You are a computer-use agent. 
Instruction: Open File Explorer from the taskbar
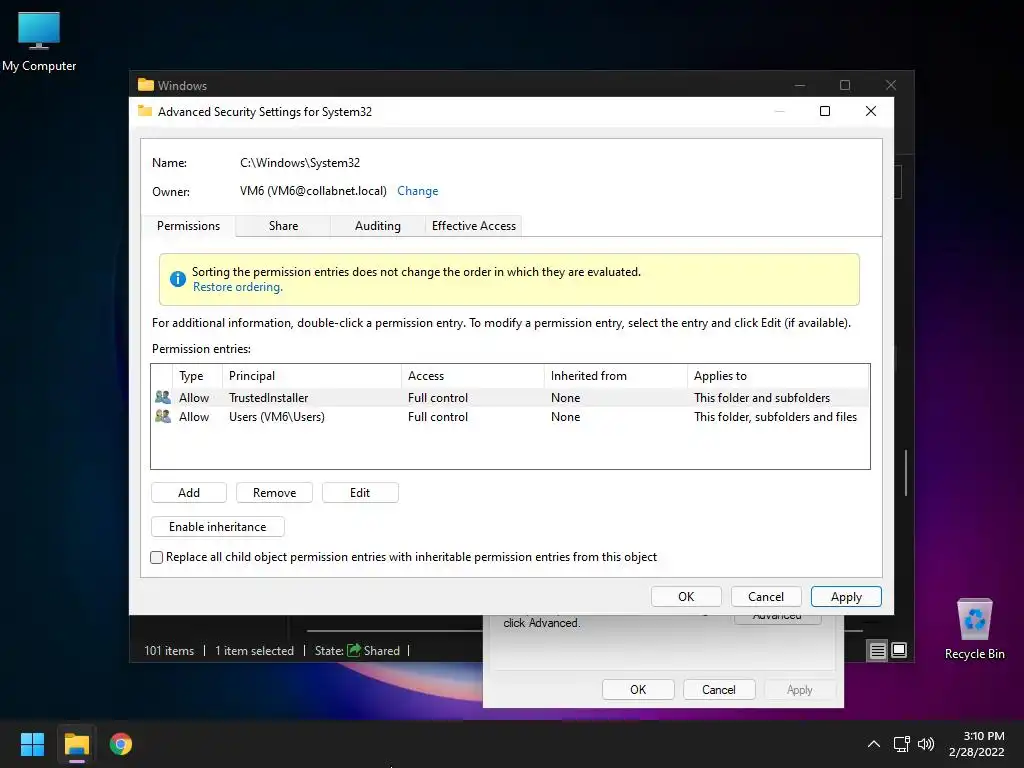[x=76, y=744]
